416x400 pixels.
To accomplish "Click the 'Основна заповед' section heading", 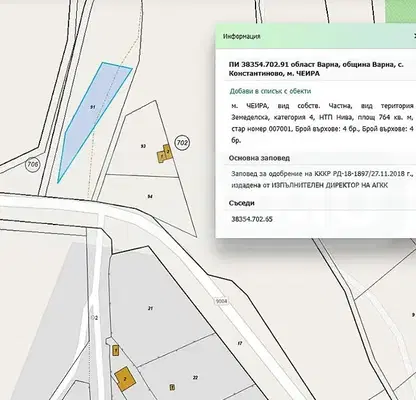I will coord(259,158).
